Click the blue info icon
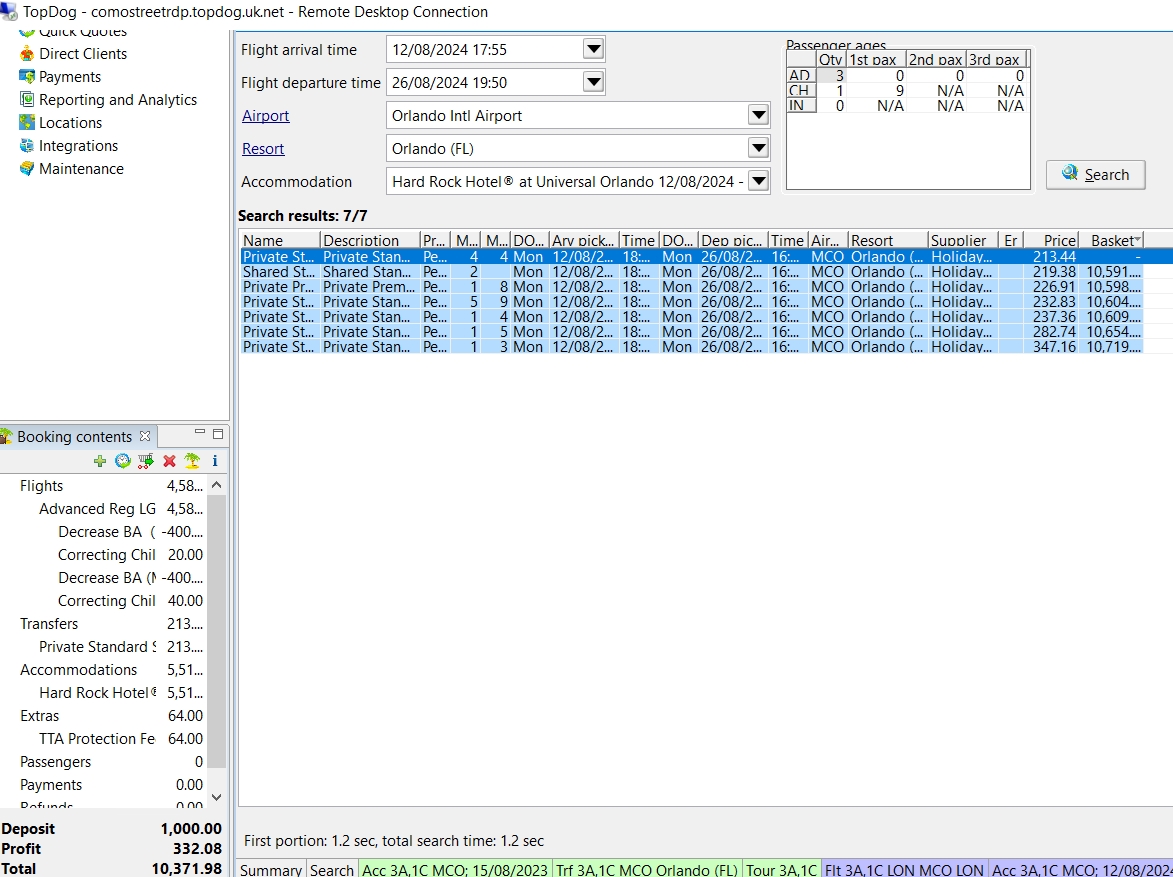 [214, 461]
